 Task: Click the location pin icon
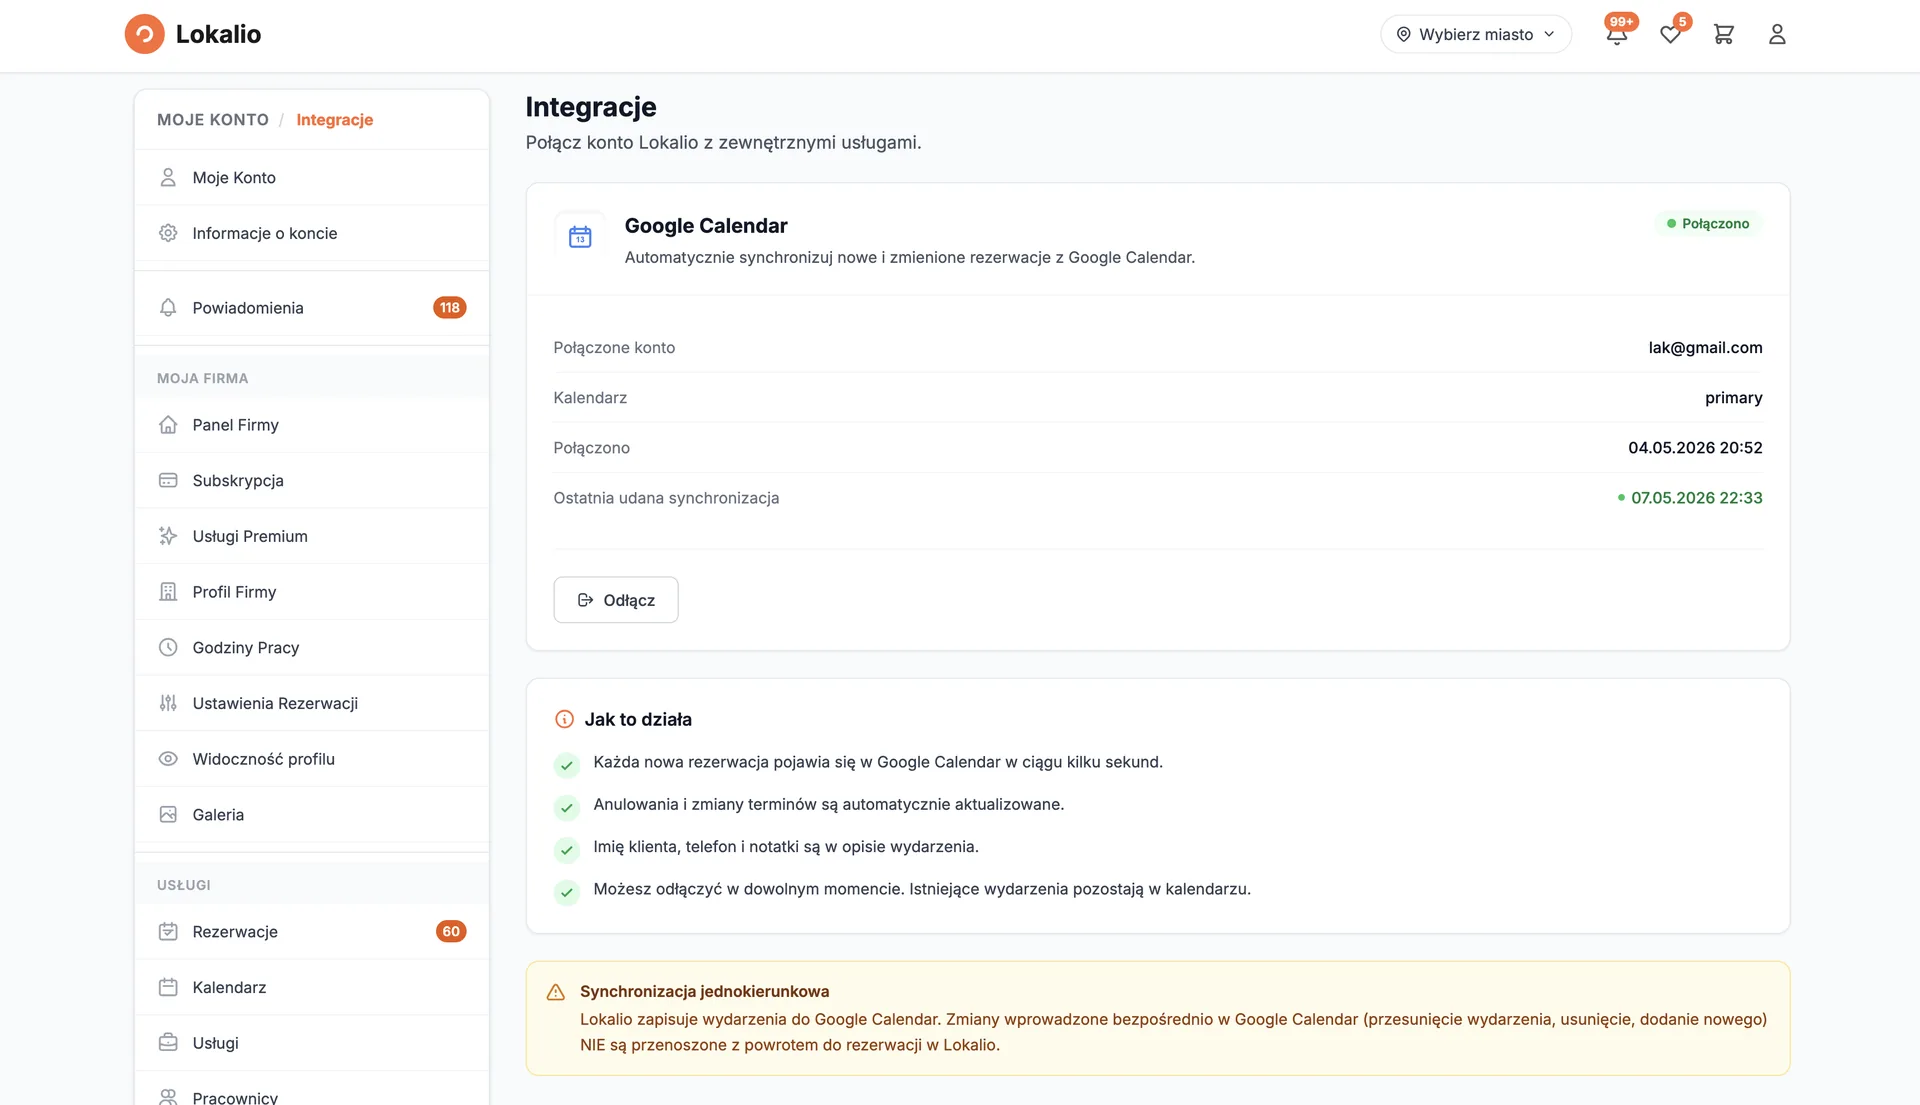tap(1403, 34)
